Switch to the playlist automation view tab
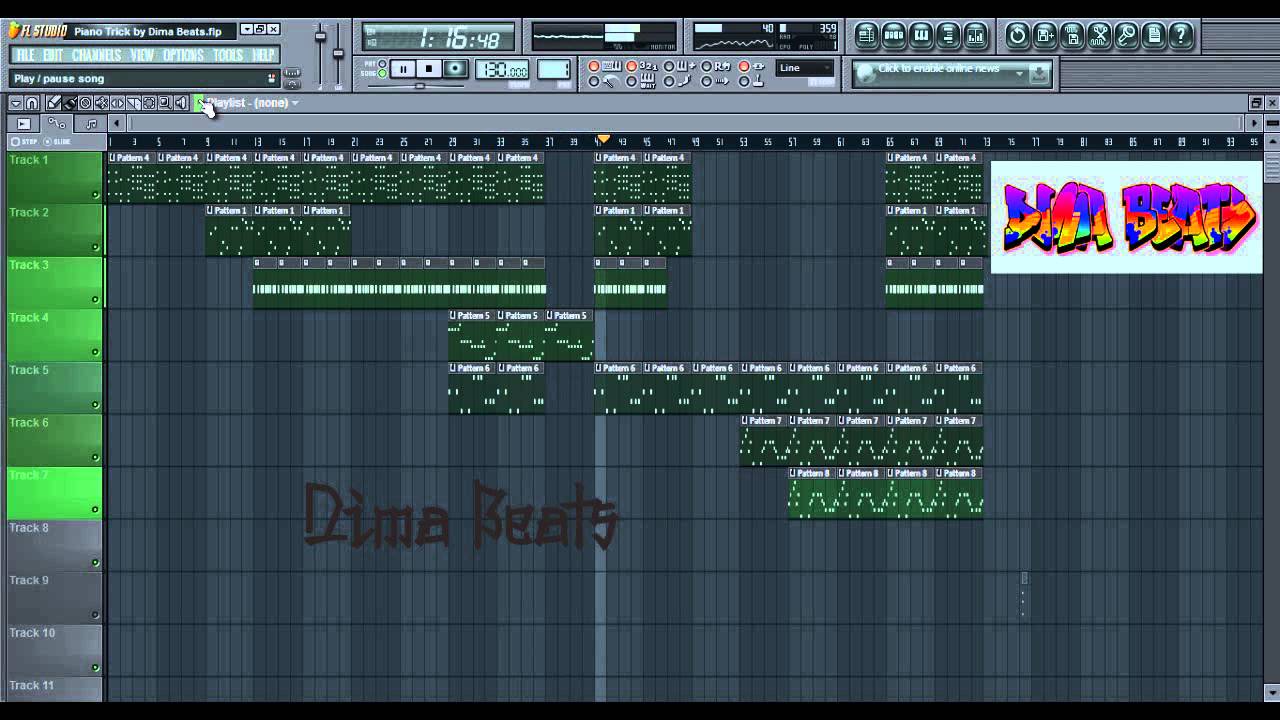This screenshot has height=720, width=1280. pos(57,124)
